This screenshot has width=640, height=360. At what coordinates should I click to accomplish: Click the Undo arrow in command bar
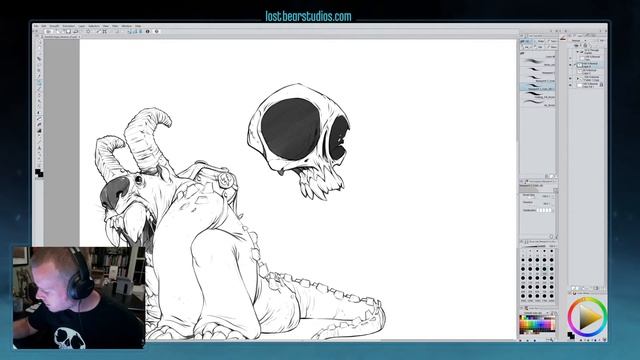tap(76, 31)
